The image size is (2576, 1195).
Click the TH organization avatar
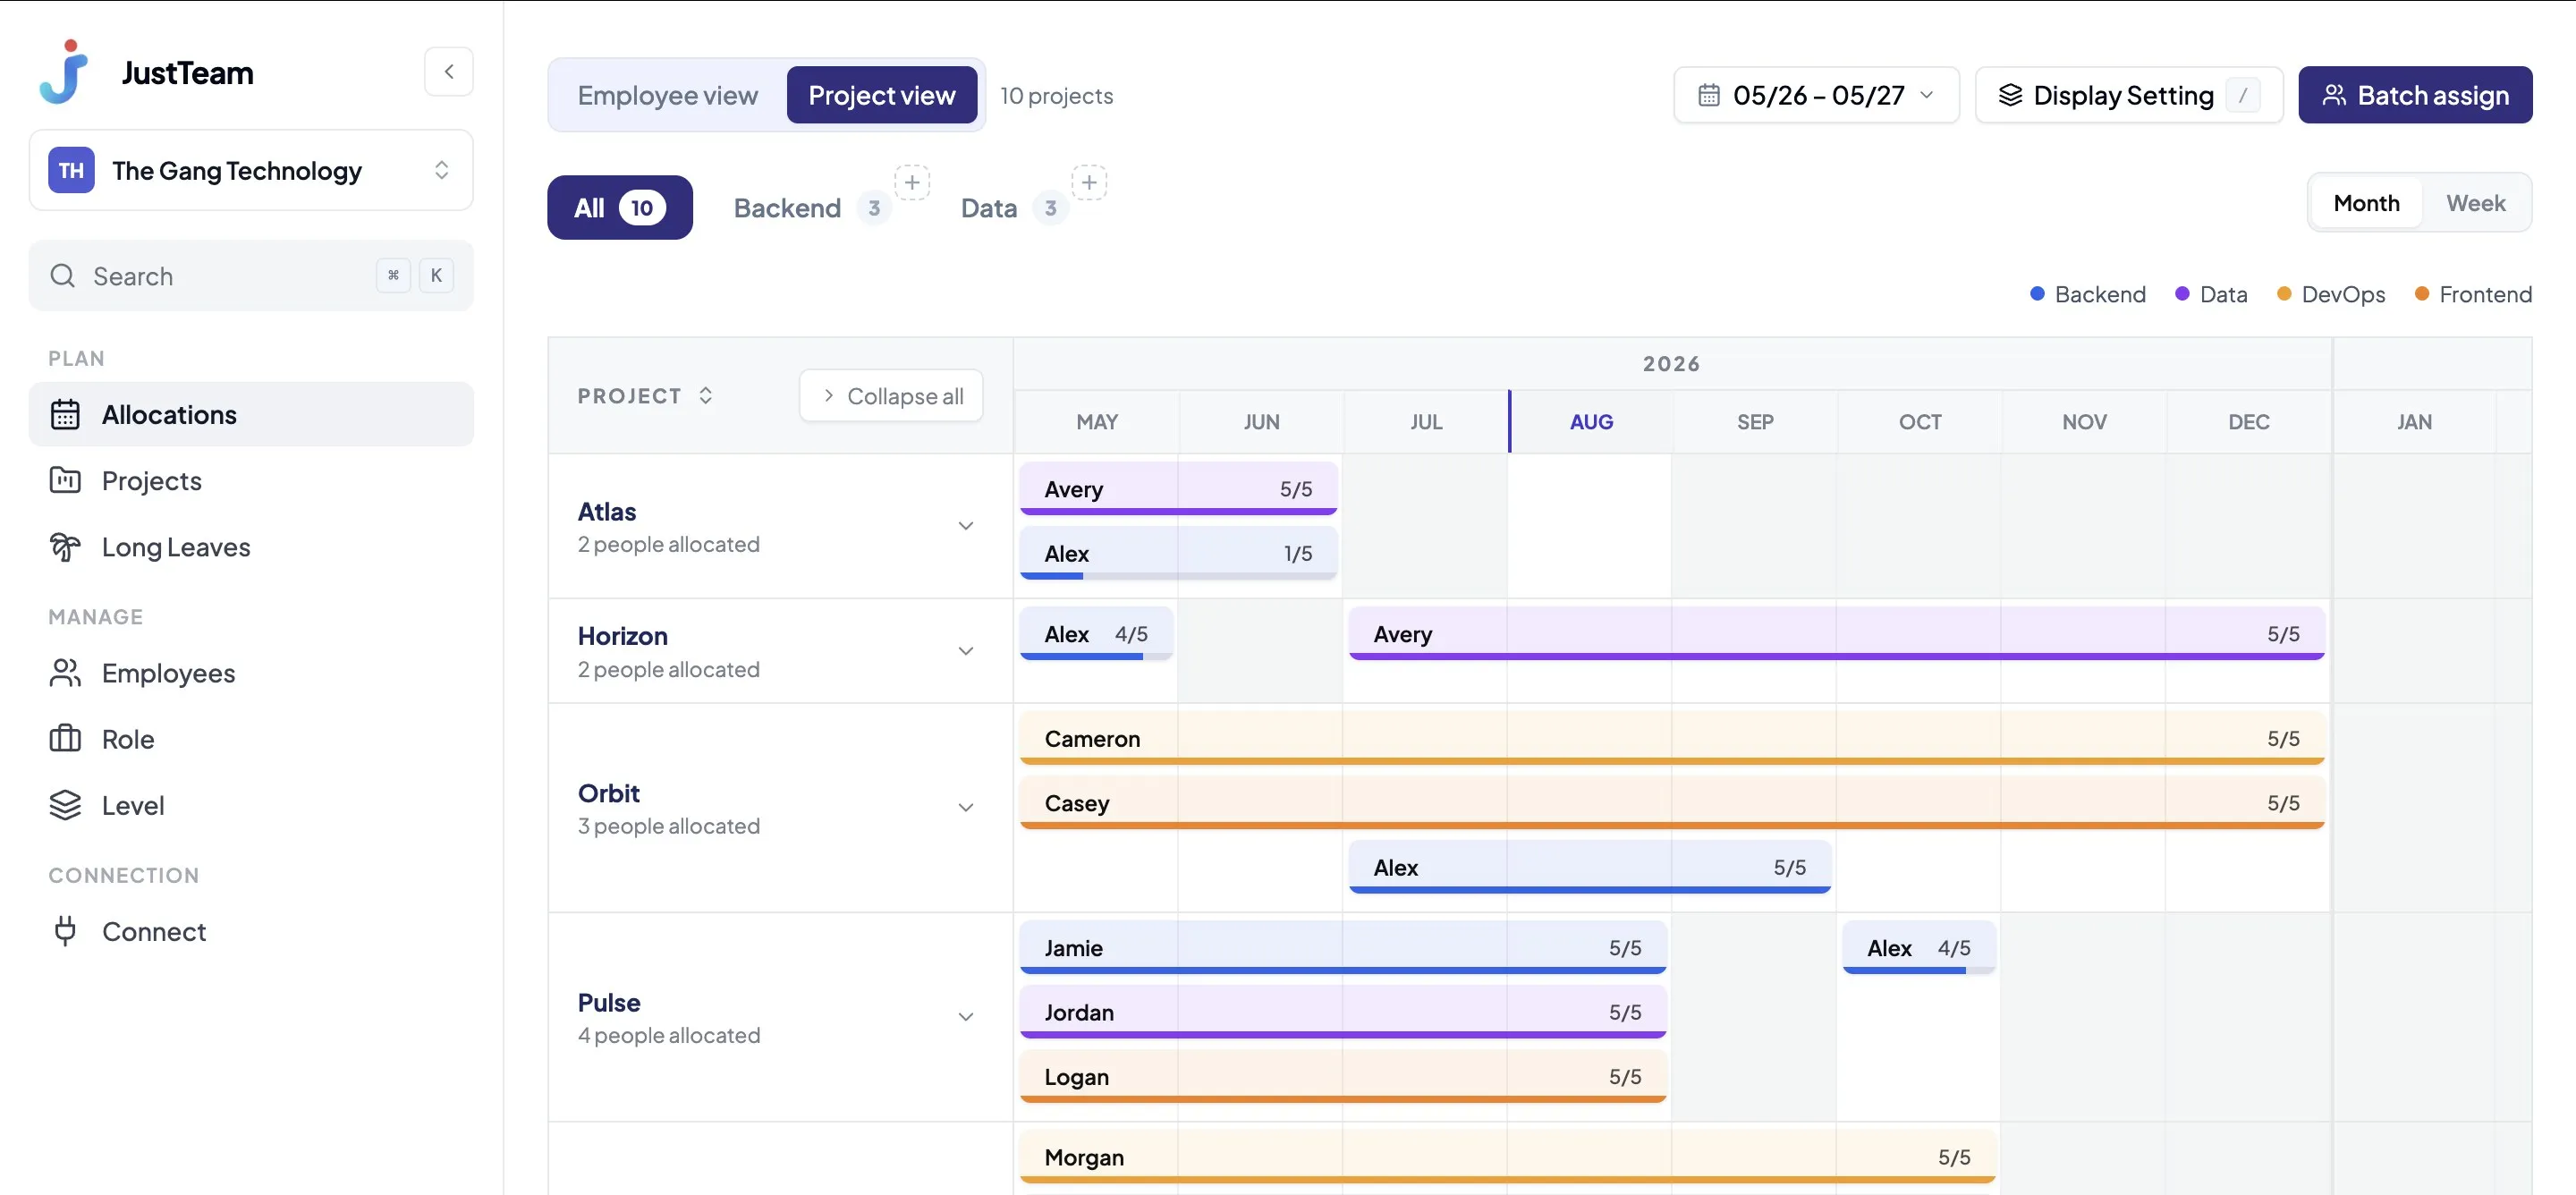[x=71, y=170]
